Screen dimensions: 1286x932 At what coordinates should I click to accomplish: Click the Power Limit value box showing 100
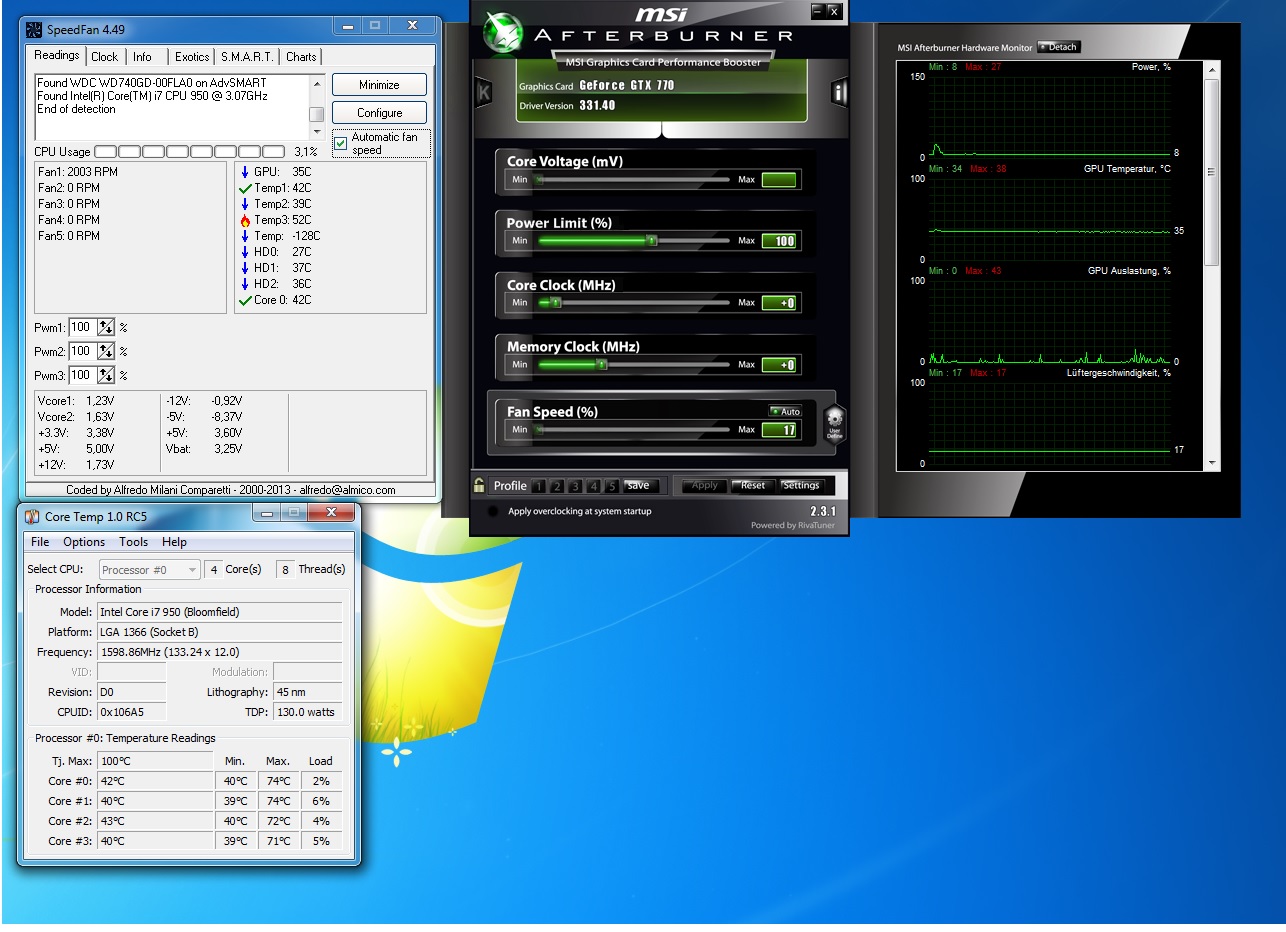point(779,241)
